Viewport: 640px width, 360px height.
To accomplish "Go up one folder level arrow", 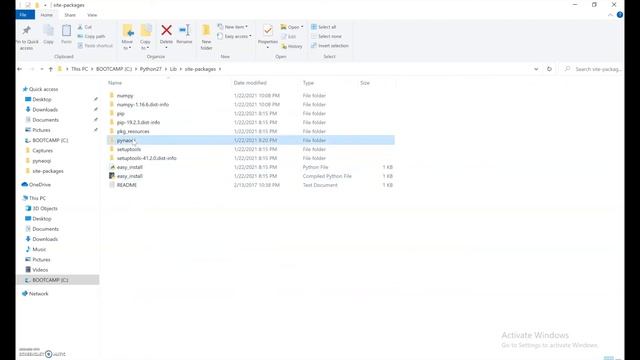I will (x=51, y=69).
